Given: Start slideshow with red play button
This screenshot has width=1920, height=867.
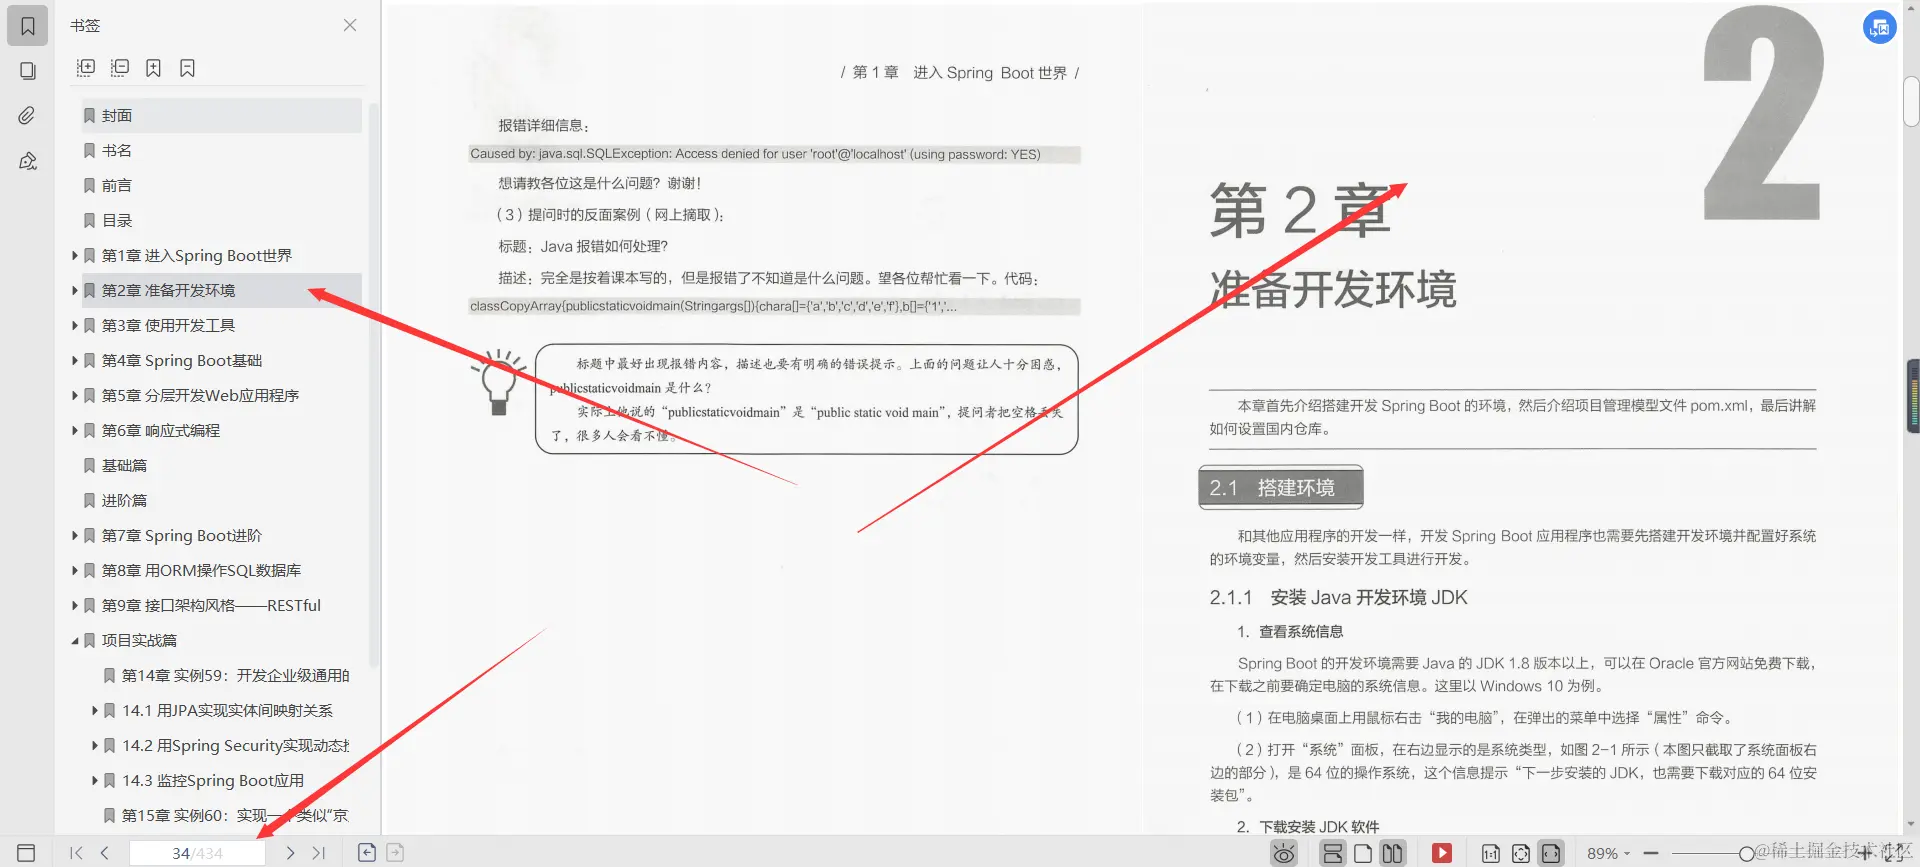Looking at the screenshot, I should click(x=1442, y=853).
